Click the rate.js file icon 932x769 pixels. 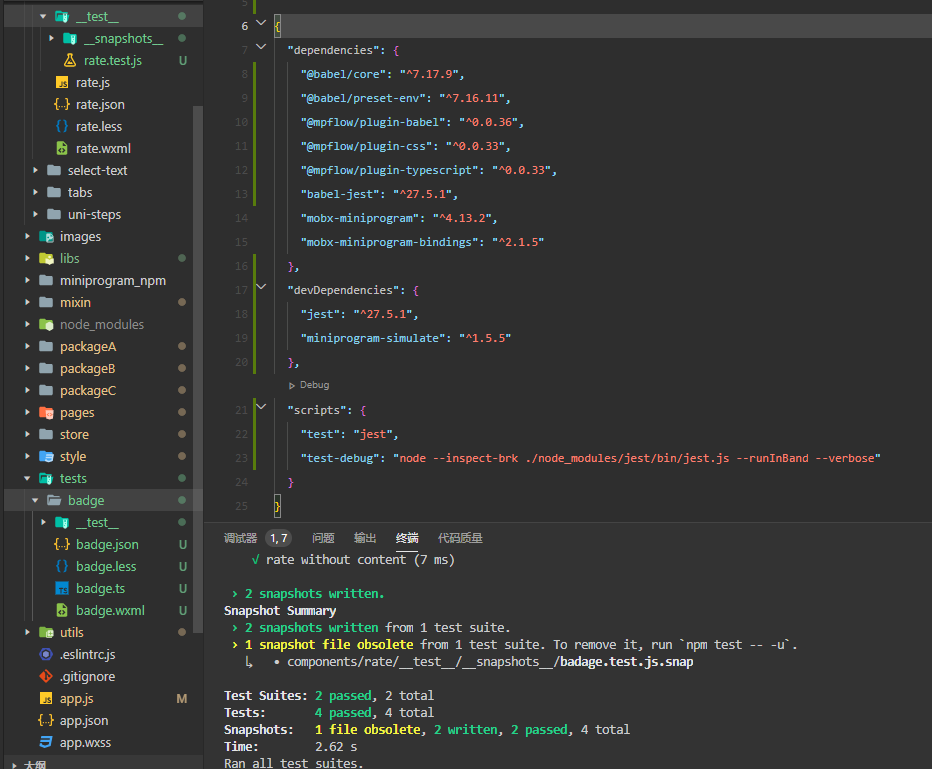pos(62,83)
